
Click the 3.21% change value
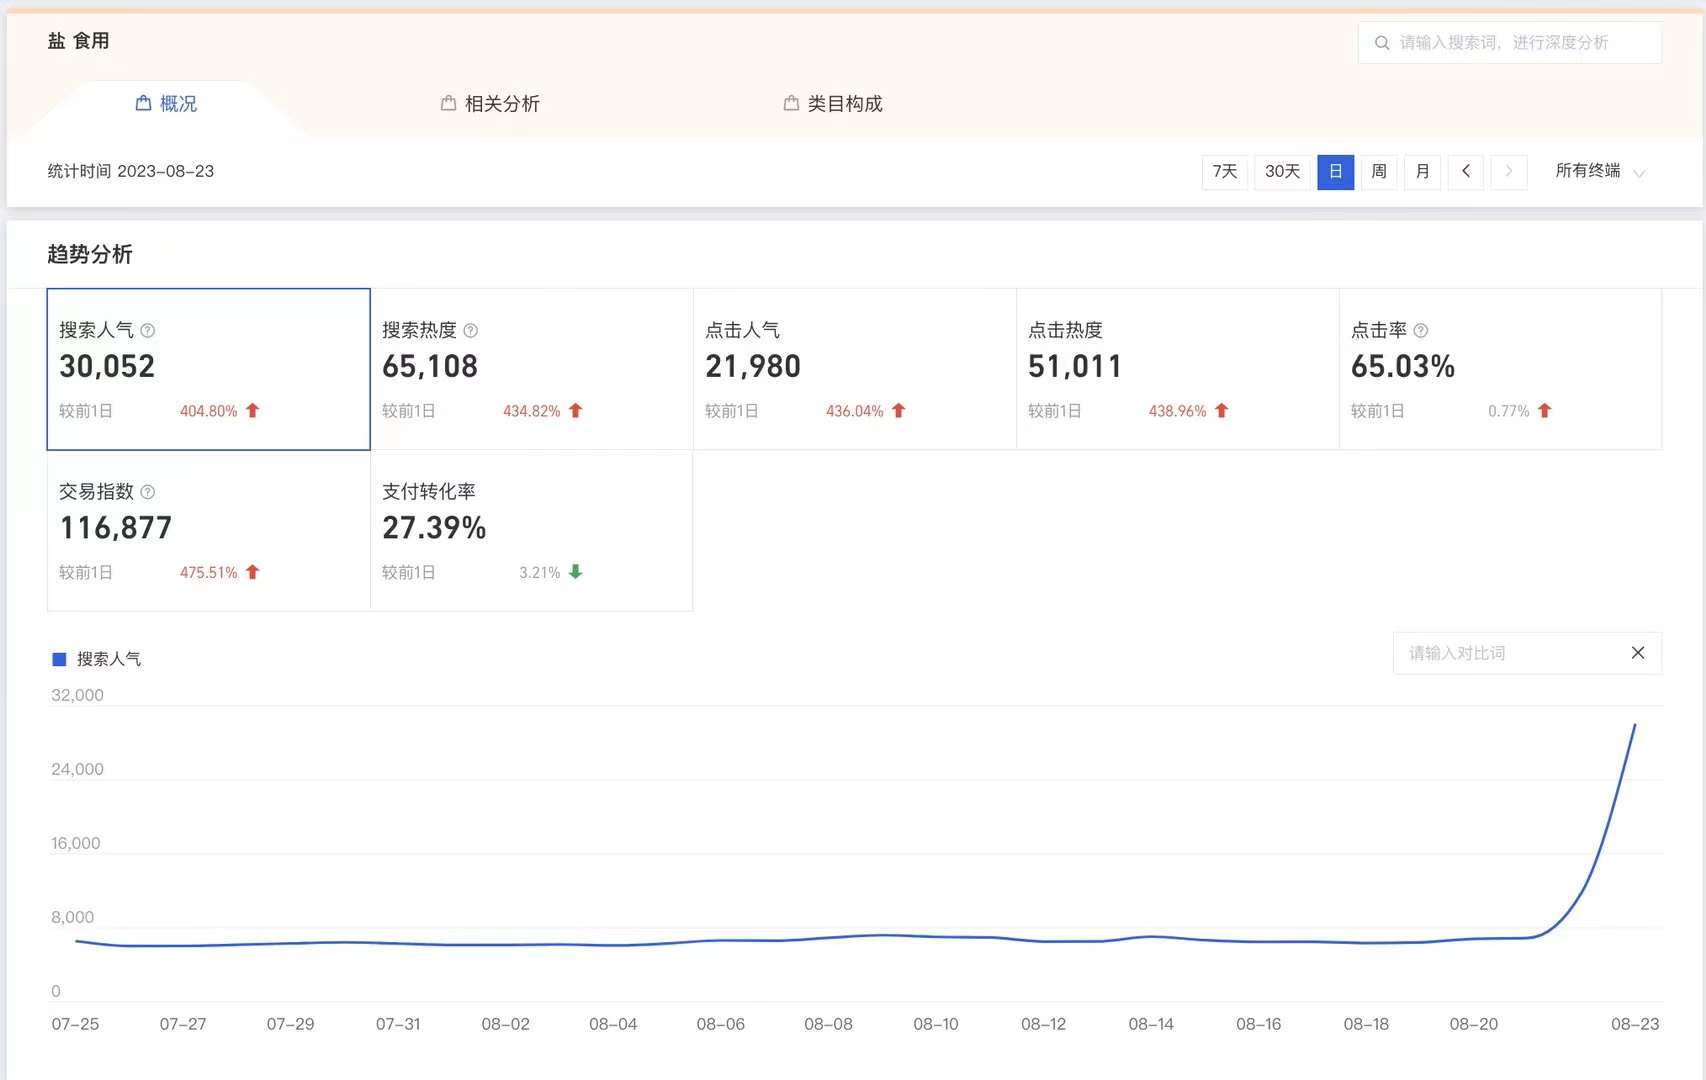pos(539,572)
